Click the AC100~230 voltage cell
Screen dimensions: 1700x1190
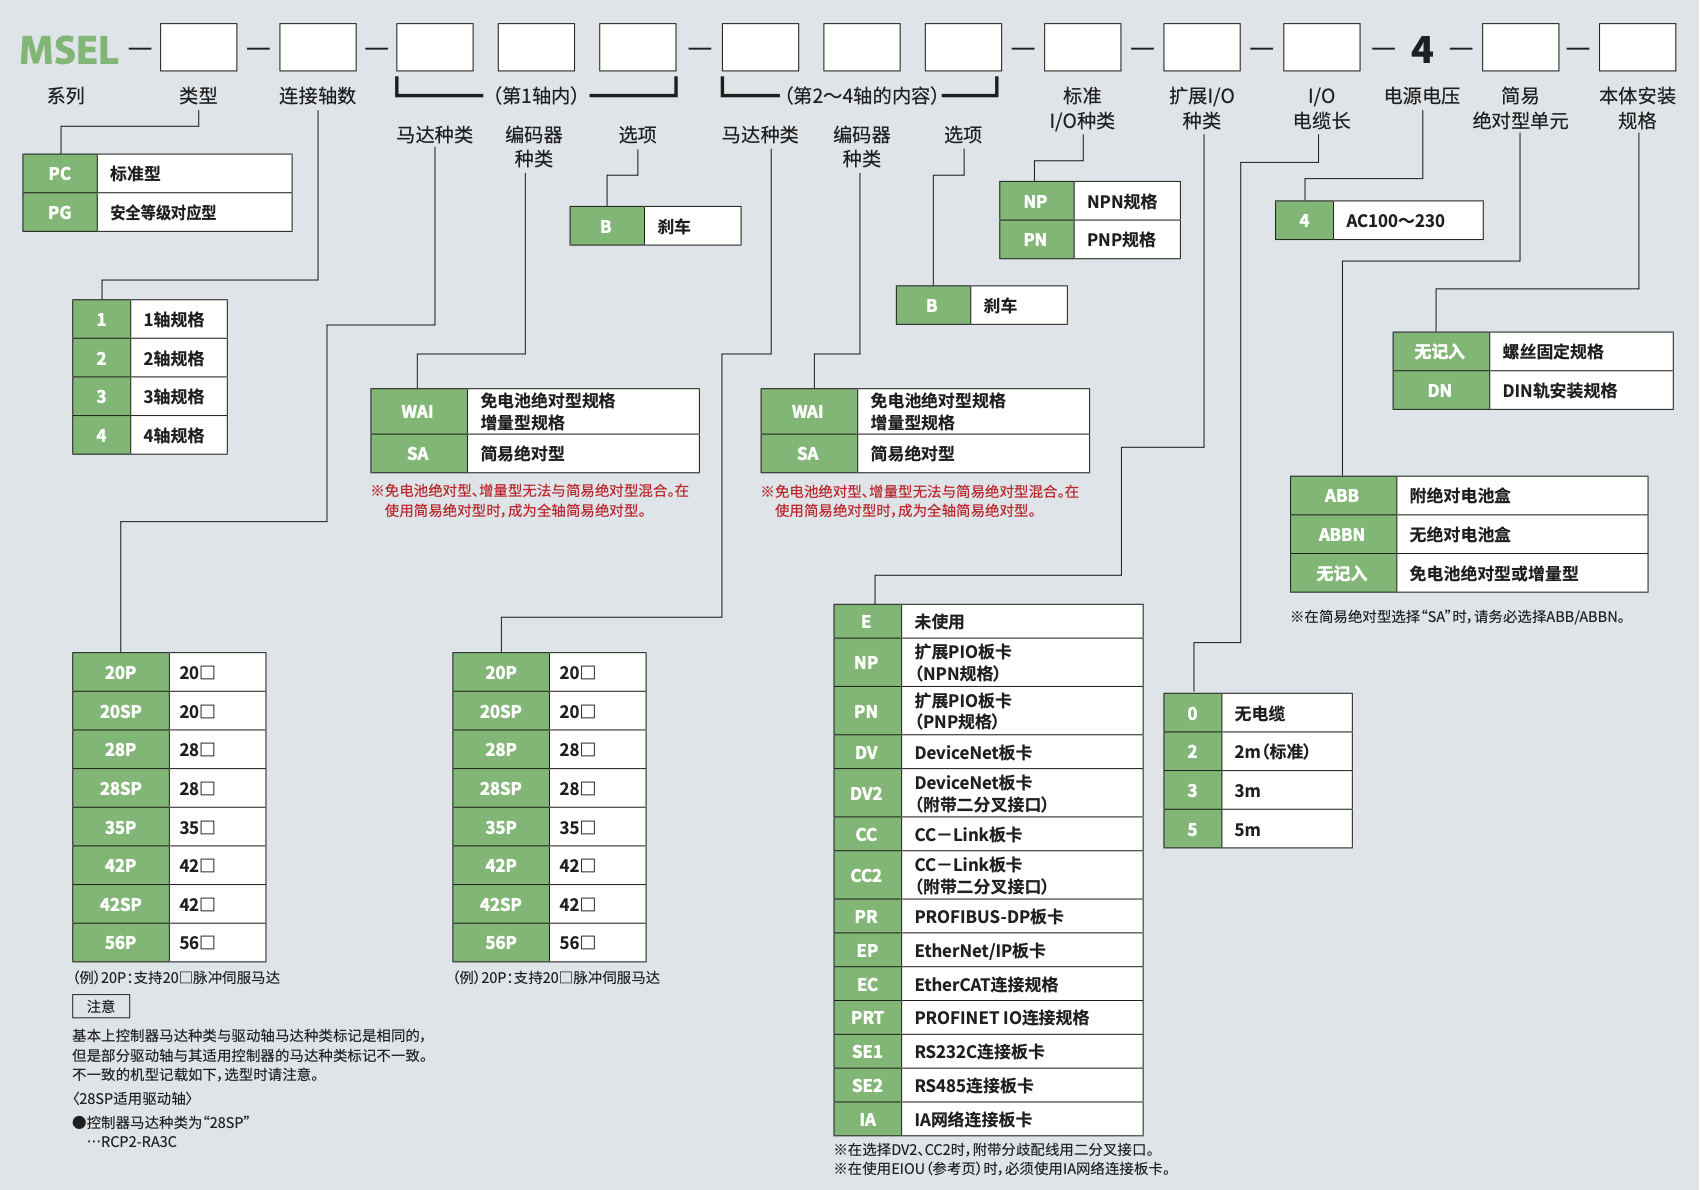pos(1408,220)
